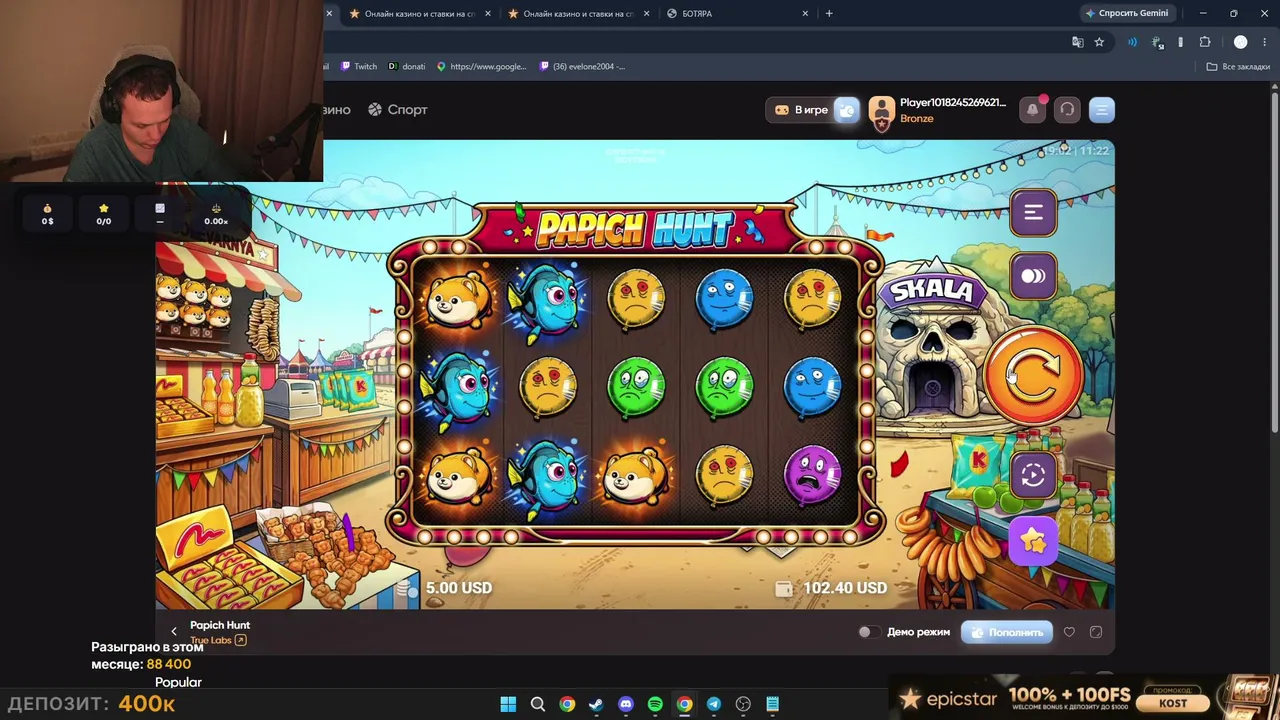This screenshot has height=720, width=1280.
Task: Open the 'Спорт' section
Action: click(x=397, y=110)
